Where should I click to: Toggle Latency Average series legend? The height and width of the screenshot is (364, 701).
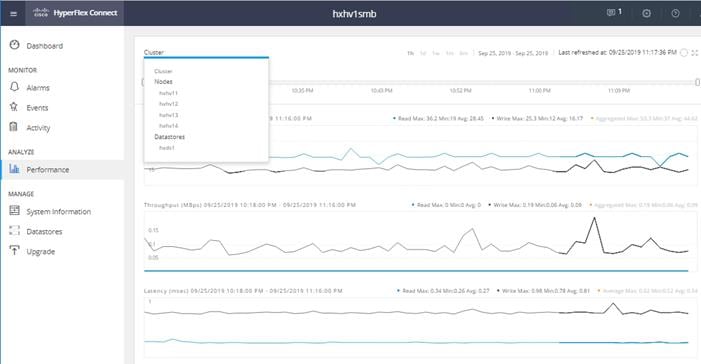point(648,291)
